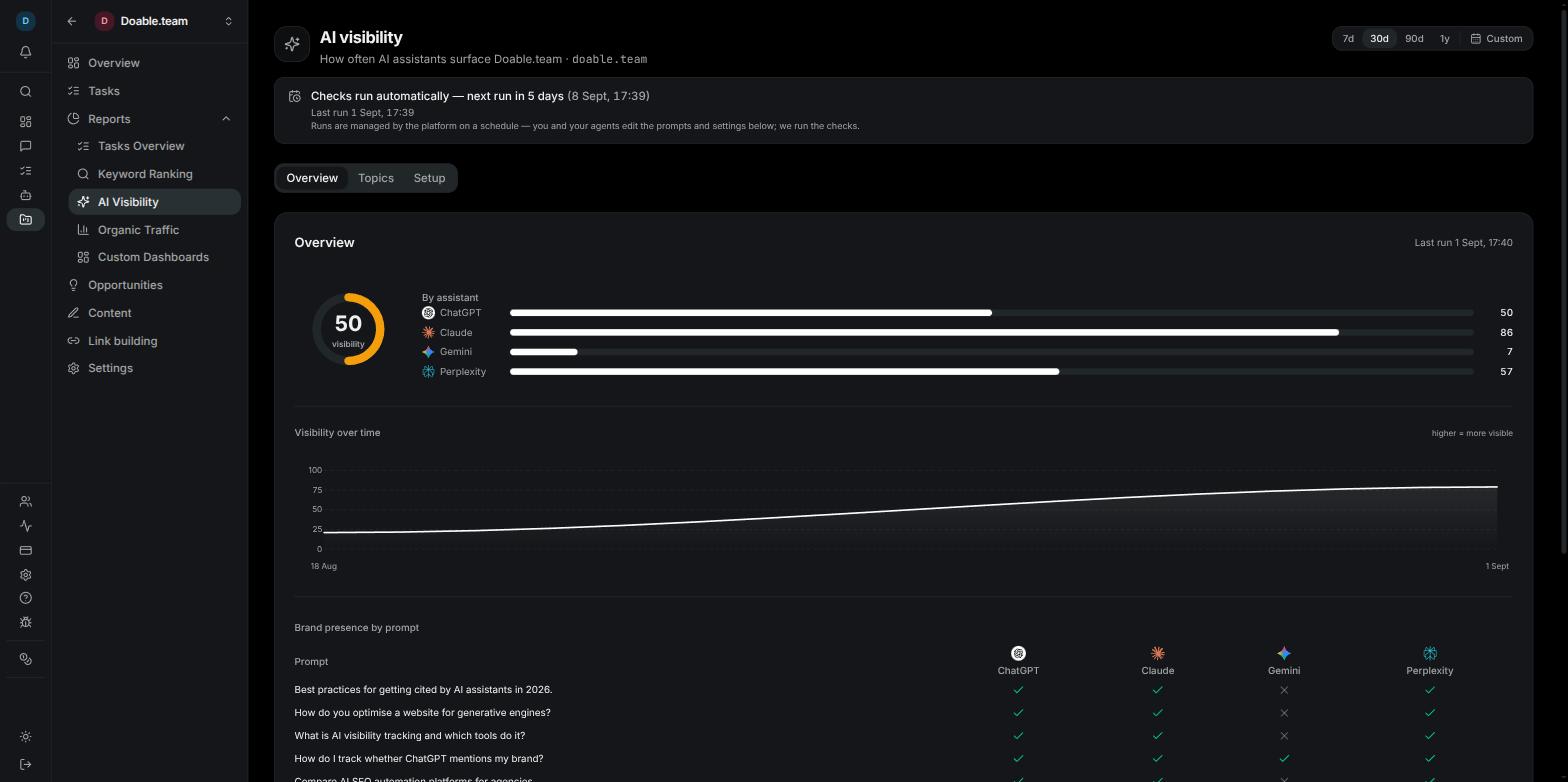The width and height of the screenshot is (1568, 782).
Task: Click the Gemini logo in prompt table header
Action: click(x=1284, y=653)
